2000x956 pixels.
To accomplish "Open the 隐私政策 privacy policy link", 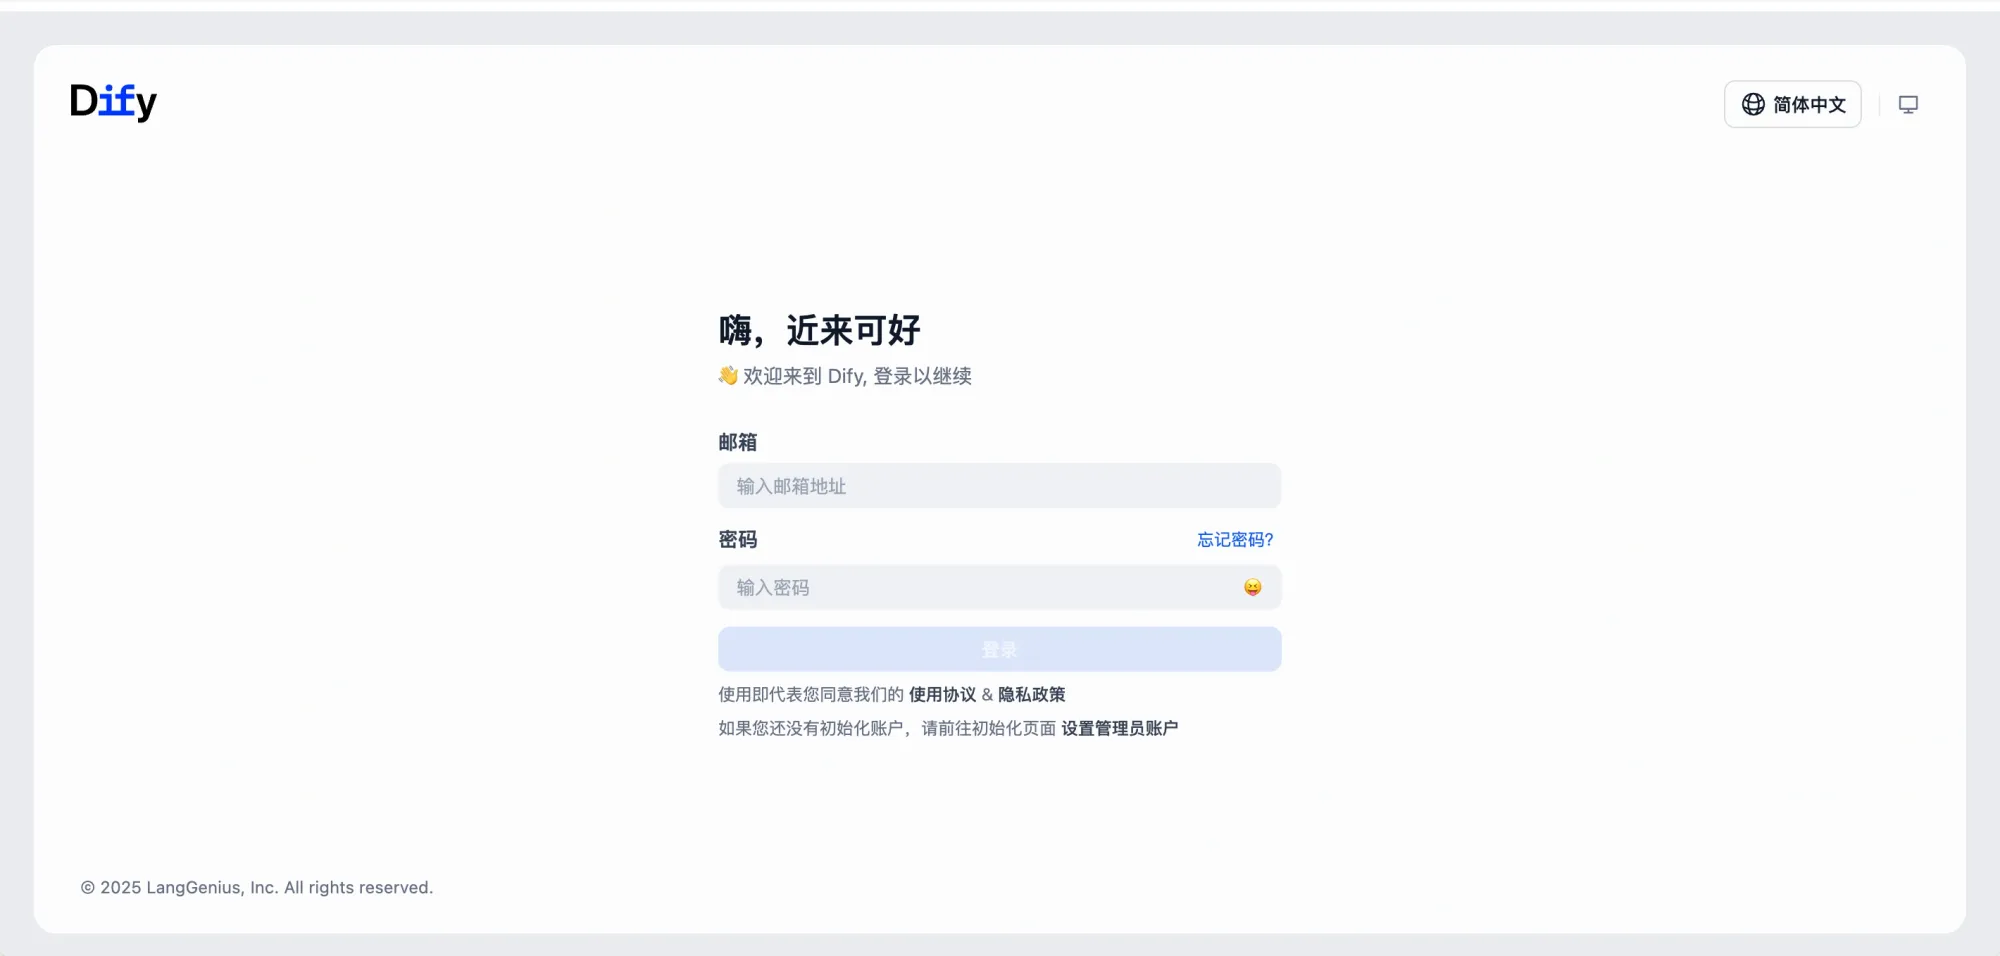I will tap(1031, 694).
